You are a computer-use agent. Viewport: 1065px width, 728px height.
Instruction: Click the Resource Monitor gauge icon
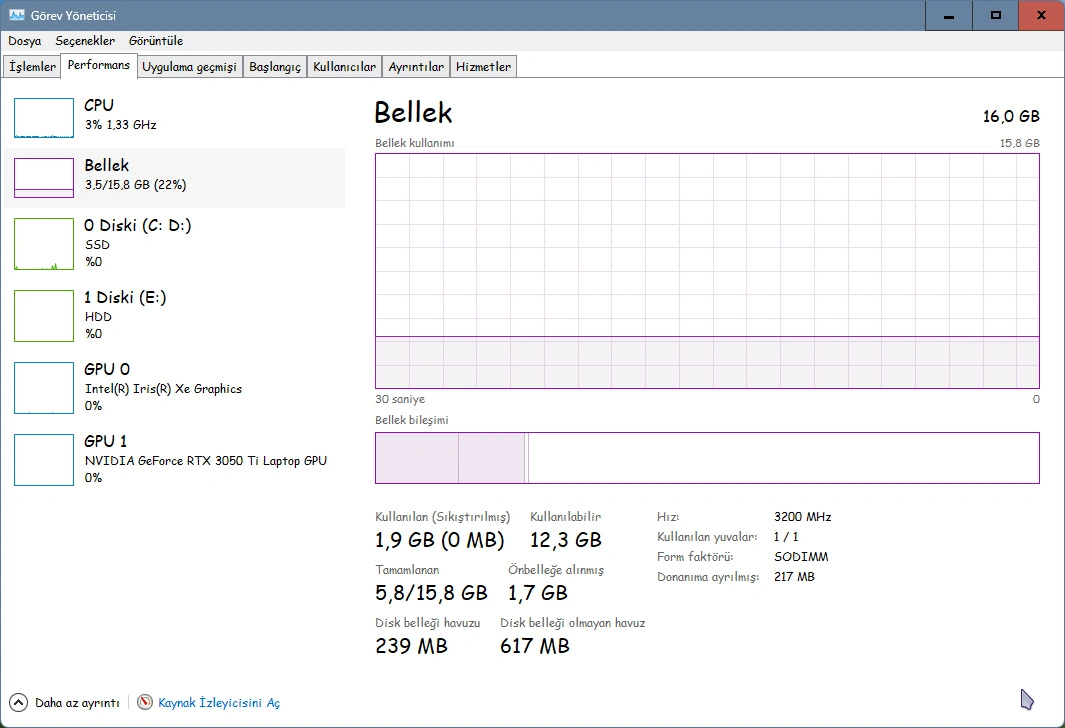[x=145, y=702]
